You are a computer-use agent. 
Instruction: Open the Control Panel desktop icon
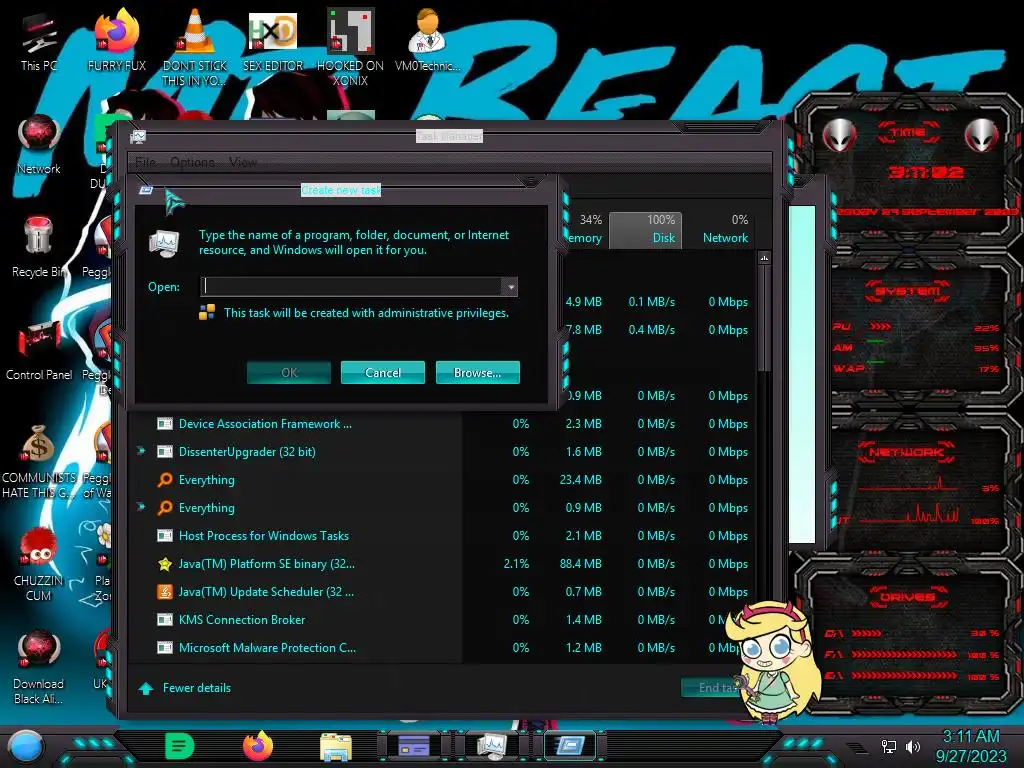[39, 351]
